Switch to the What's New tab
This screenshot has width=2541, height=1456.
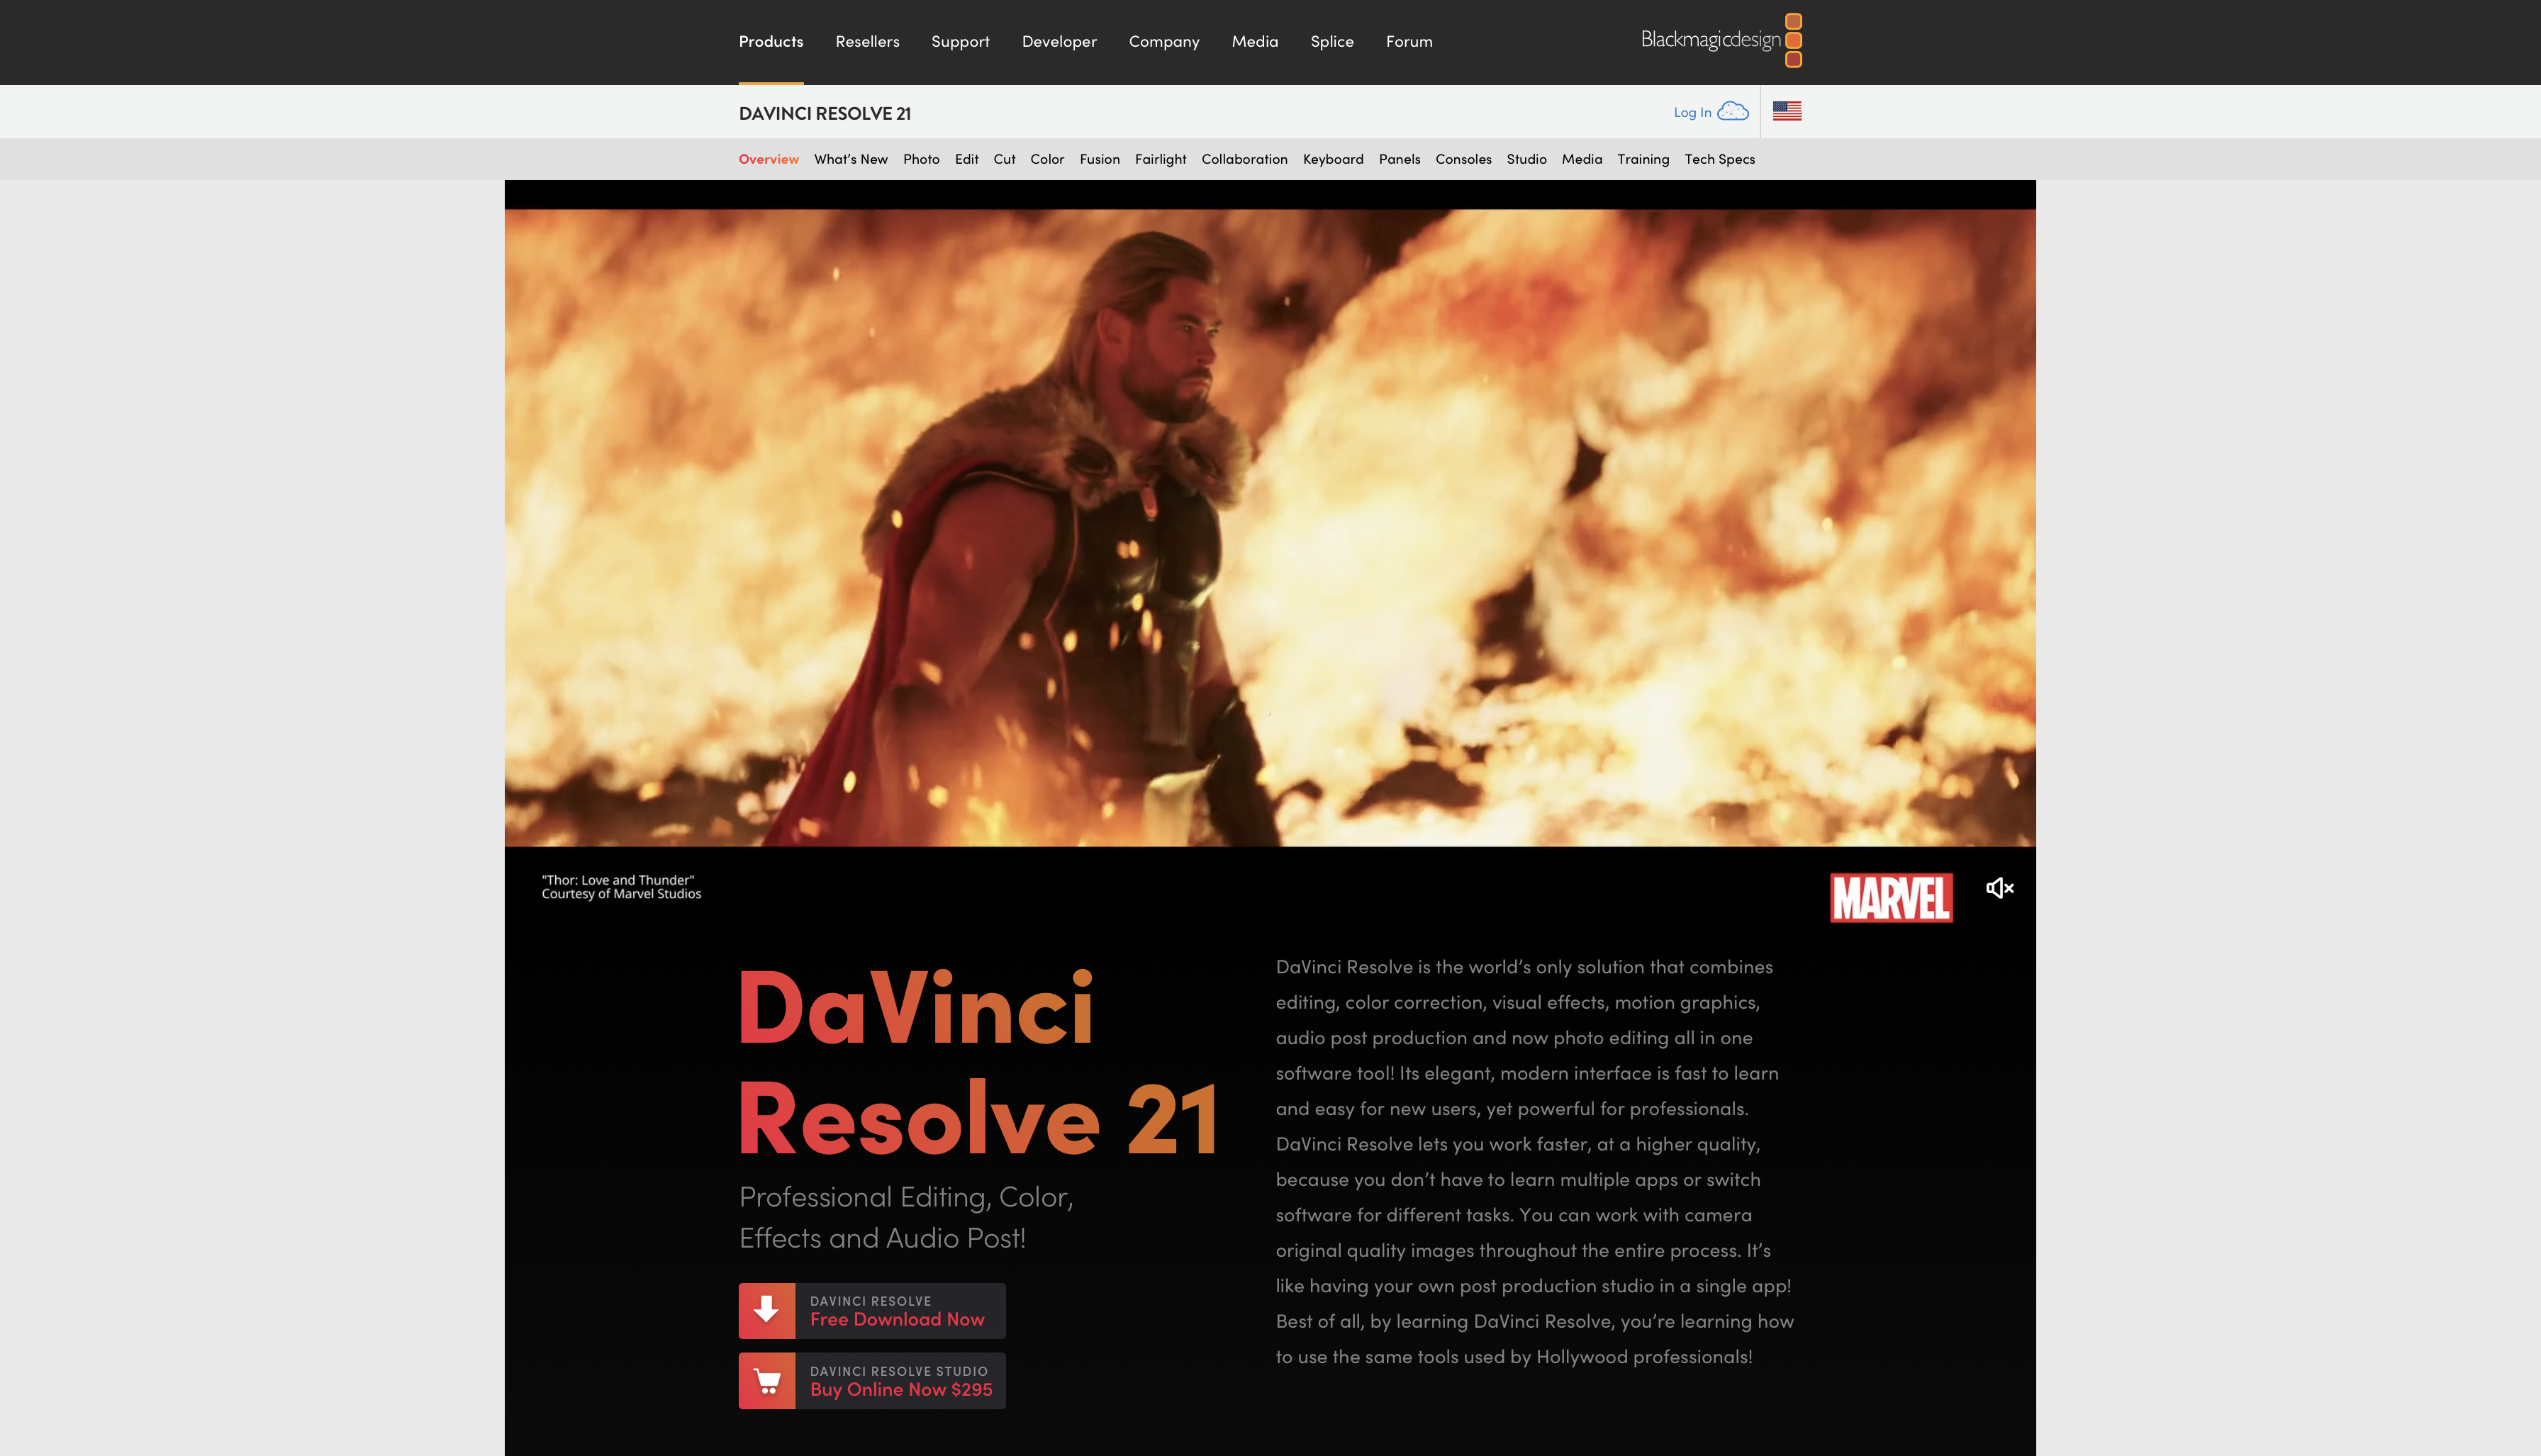(851, 159)
